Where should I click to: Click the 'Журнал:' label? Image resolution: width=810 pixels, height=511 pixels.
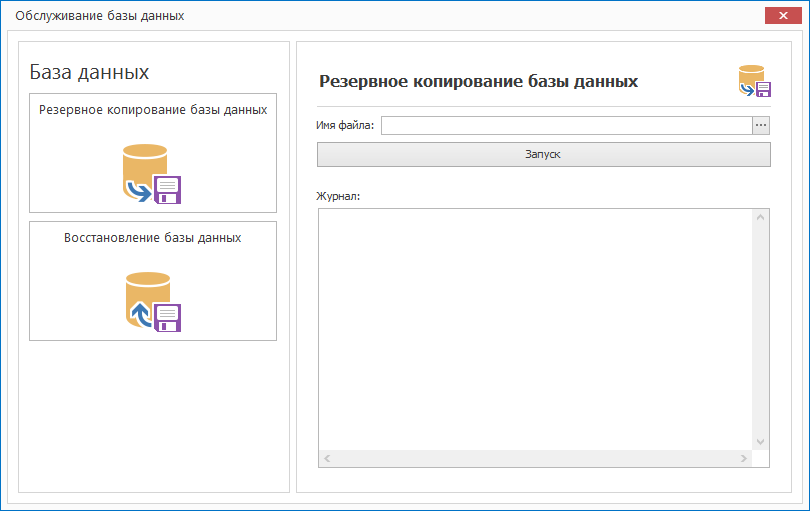pos(338,196)
